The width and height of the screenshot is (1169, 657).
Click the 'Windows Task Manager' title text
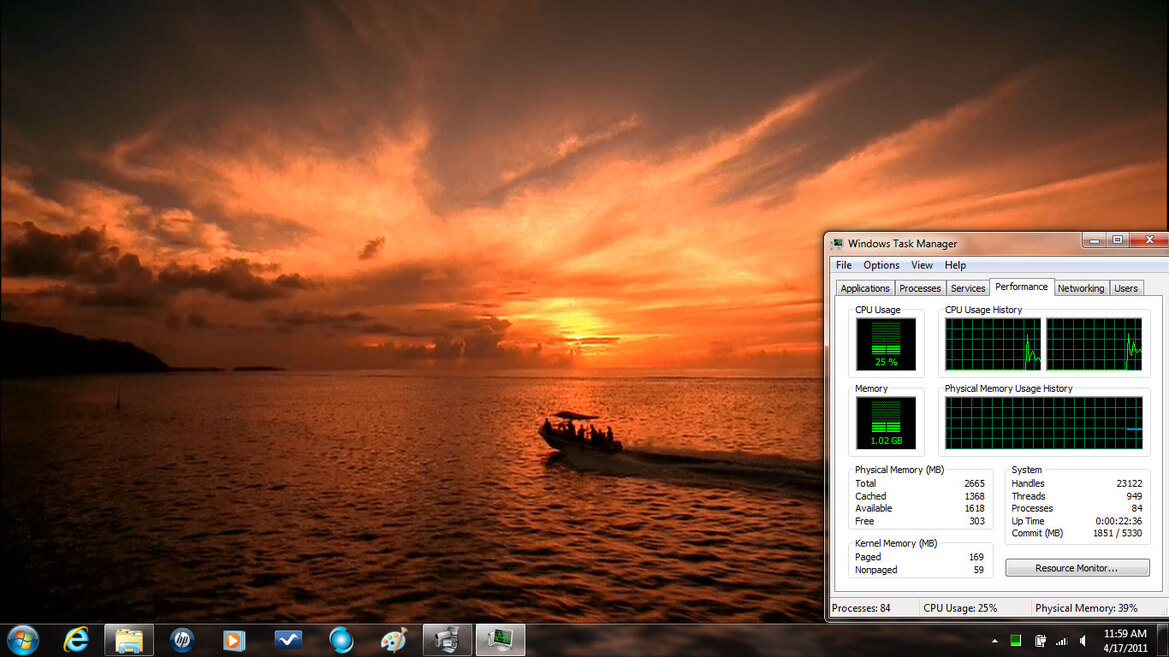(902, 243)
